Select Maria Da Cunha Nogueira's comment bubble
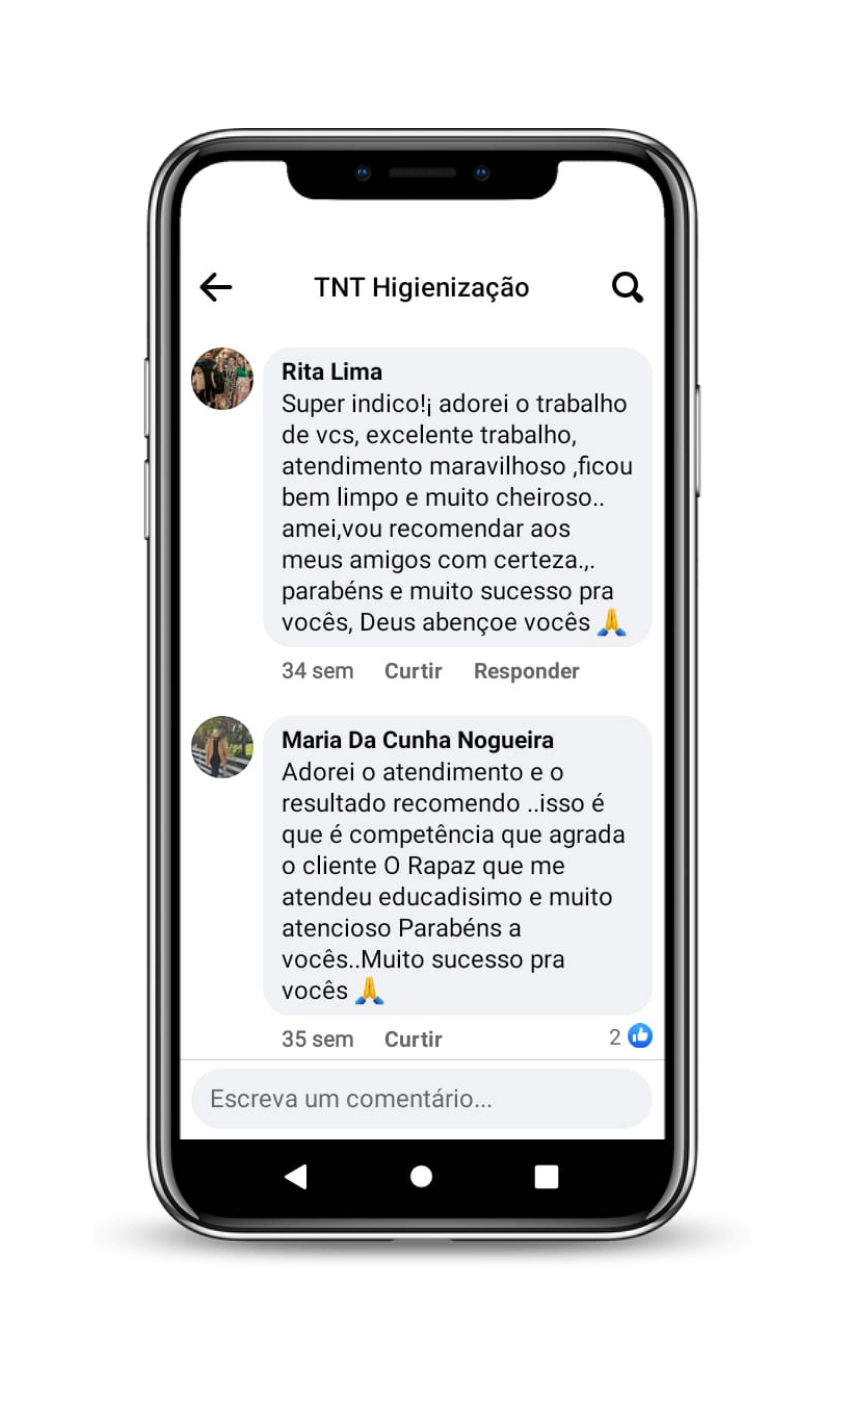844x1422 pixels. click(457, 866)
